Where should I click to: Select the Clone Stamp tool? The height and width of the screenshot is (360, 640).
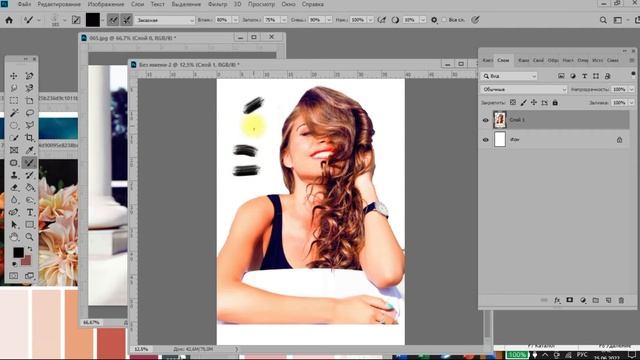pos(14,175)
